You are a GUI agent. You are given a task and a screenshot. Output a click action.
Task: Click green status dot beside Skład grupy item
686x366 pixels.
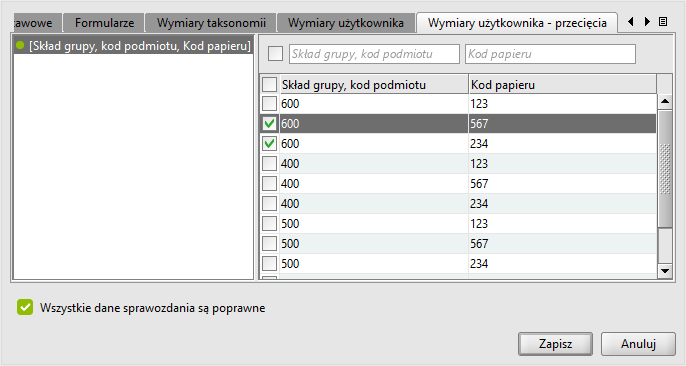pos(20,45)
